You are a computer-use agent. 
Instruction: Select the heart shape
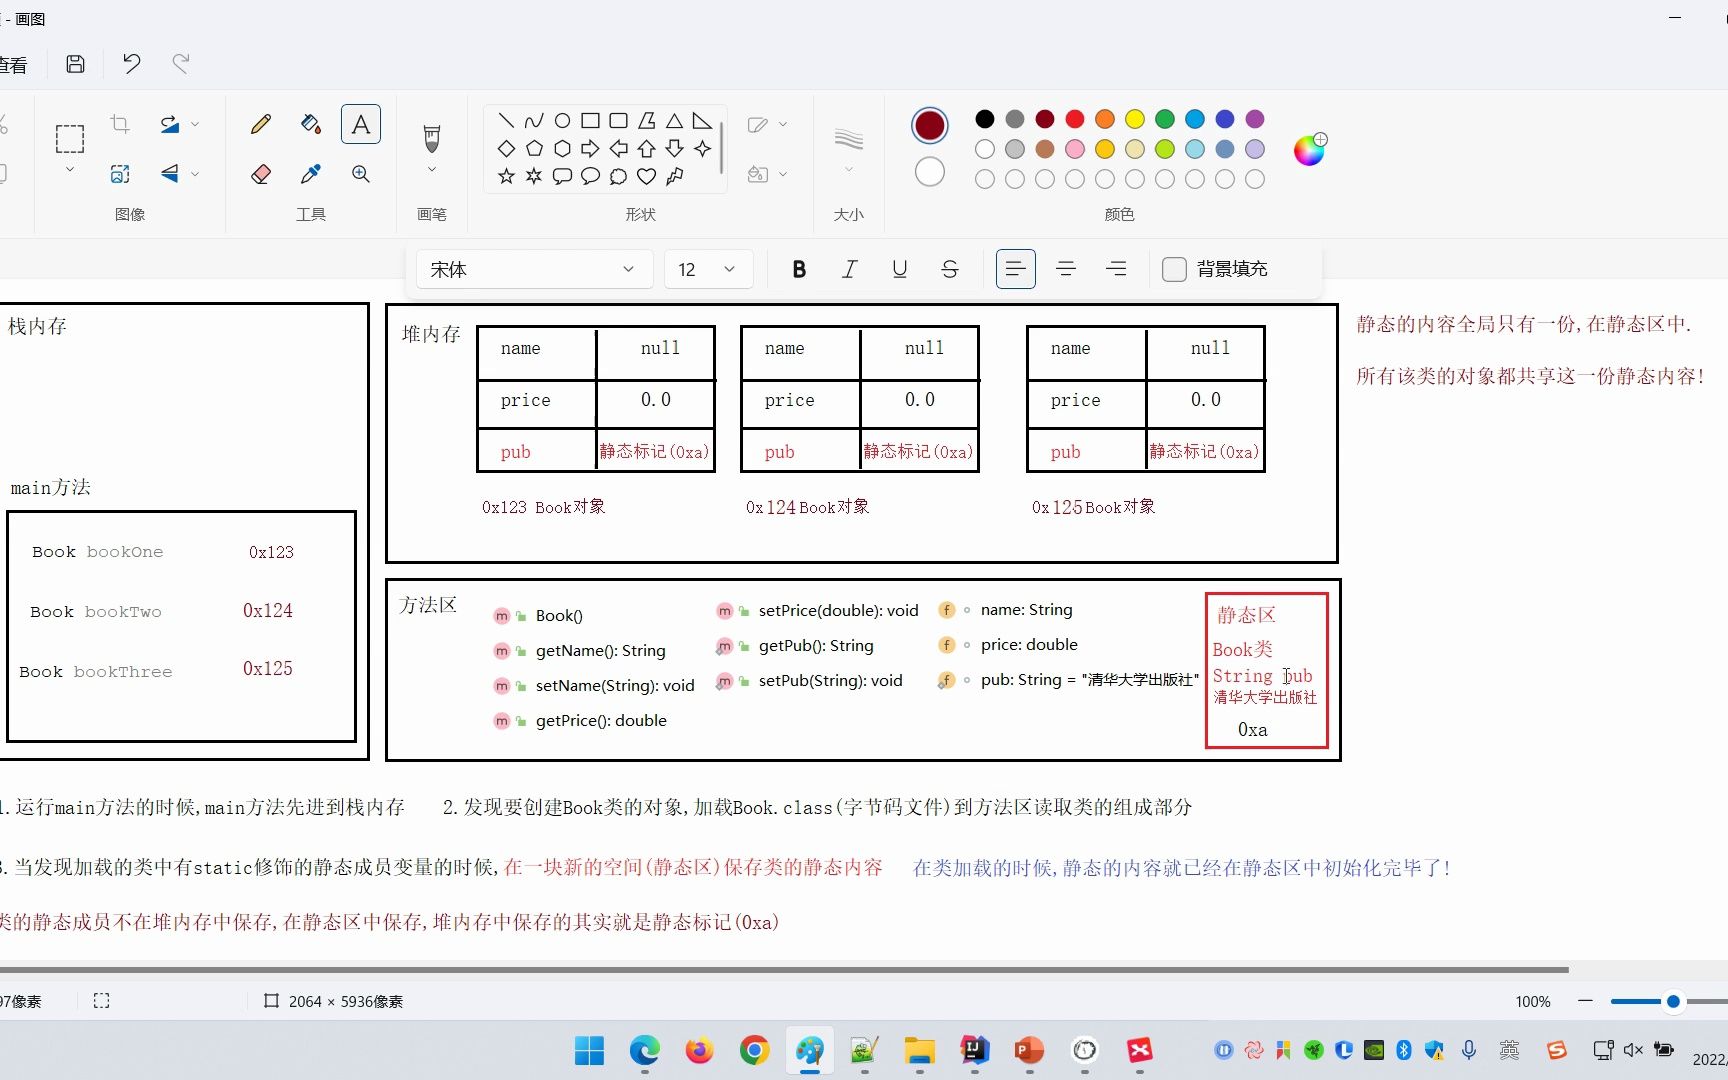(x=646, y=176)
